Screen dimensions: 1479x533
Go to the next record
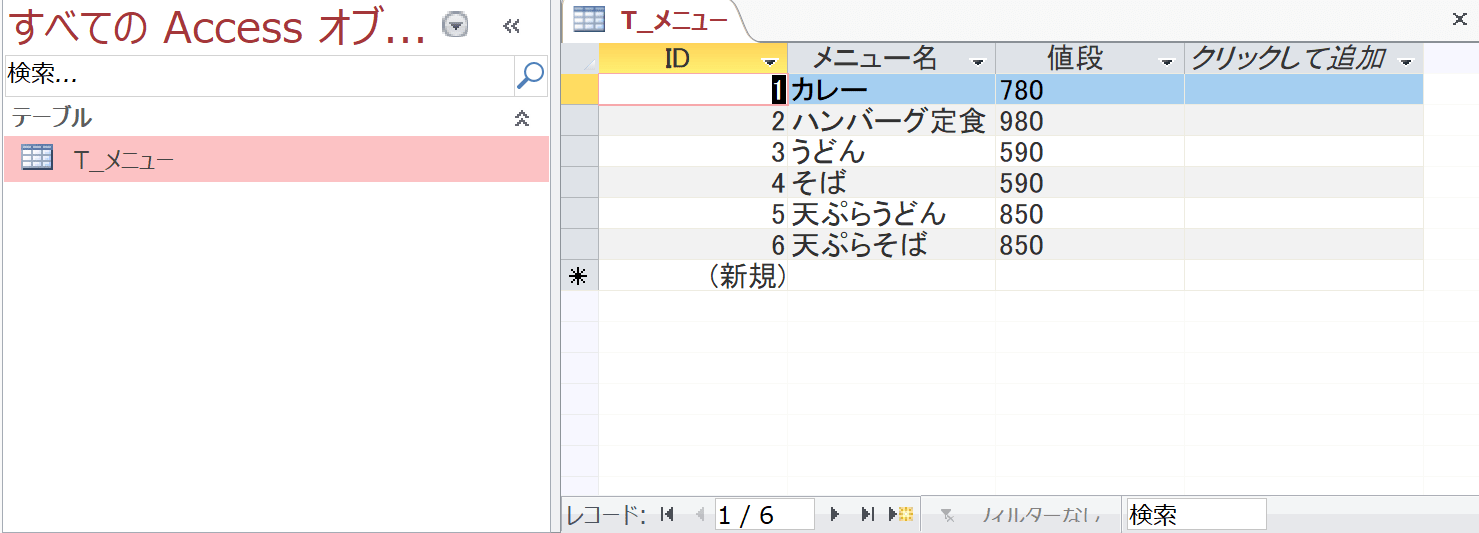click(x=835, y=515)
